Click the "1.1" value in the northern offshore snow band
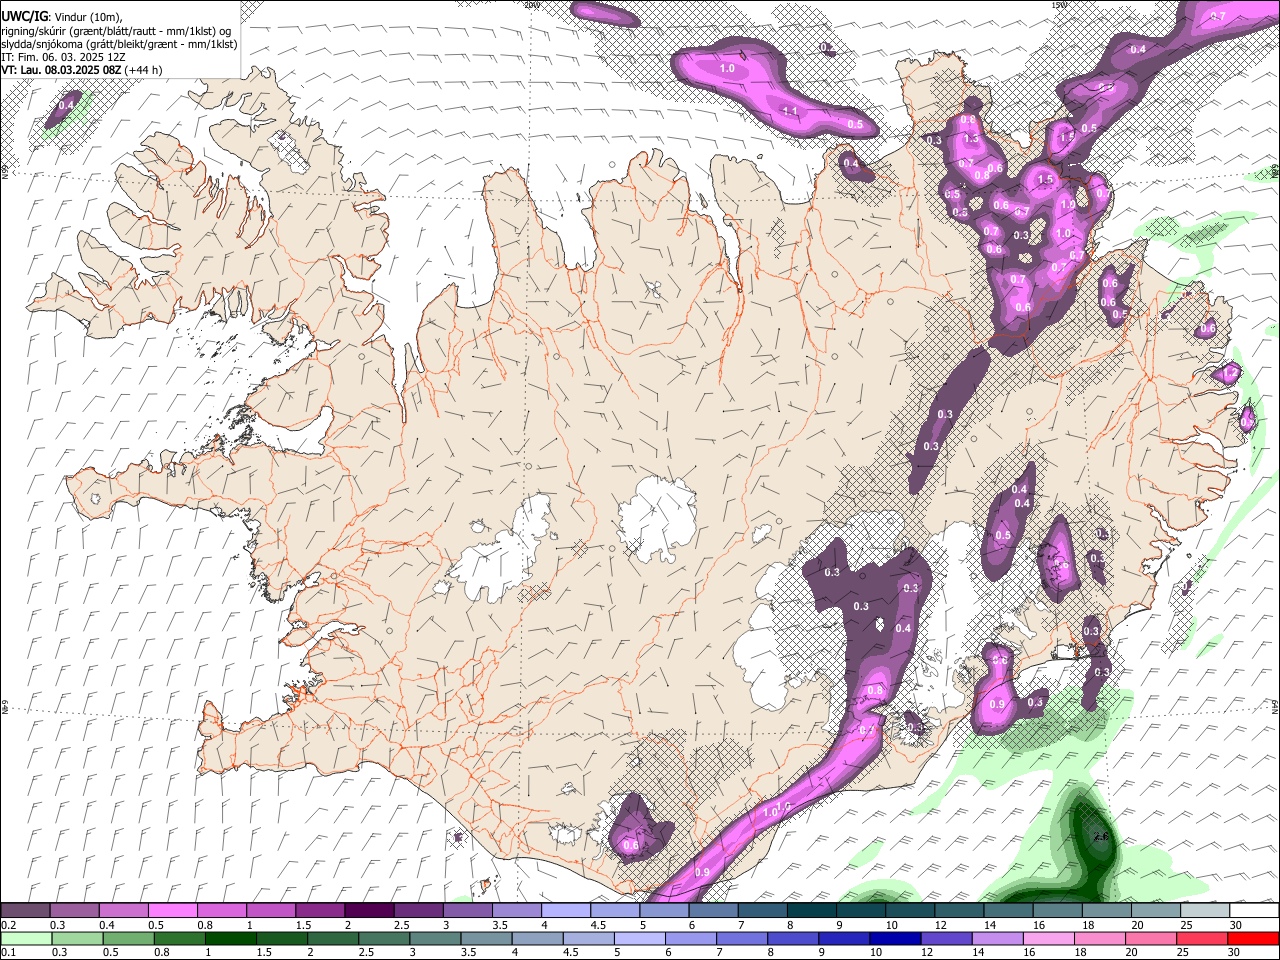The width and height of the screenshot is (1280, 960). (790, 111)
